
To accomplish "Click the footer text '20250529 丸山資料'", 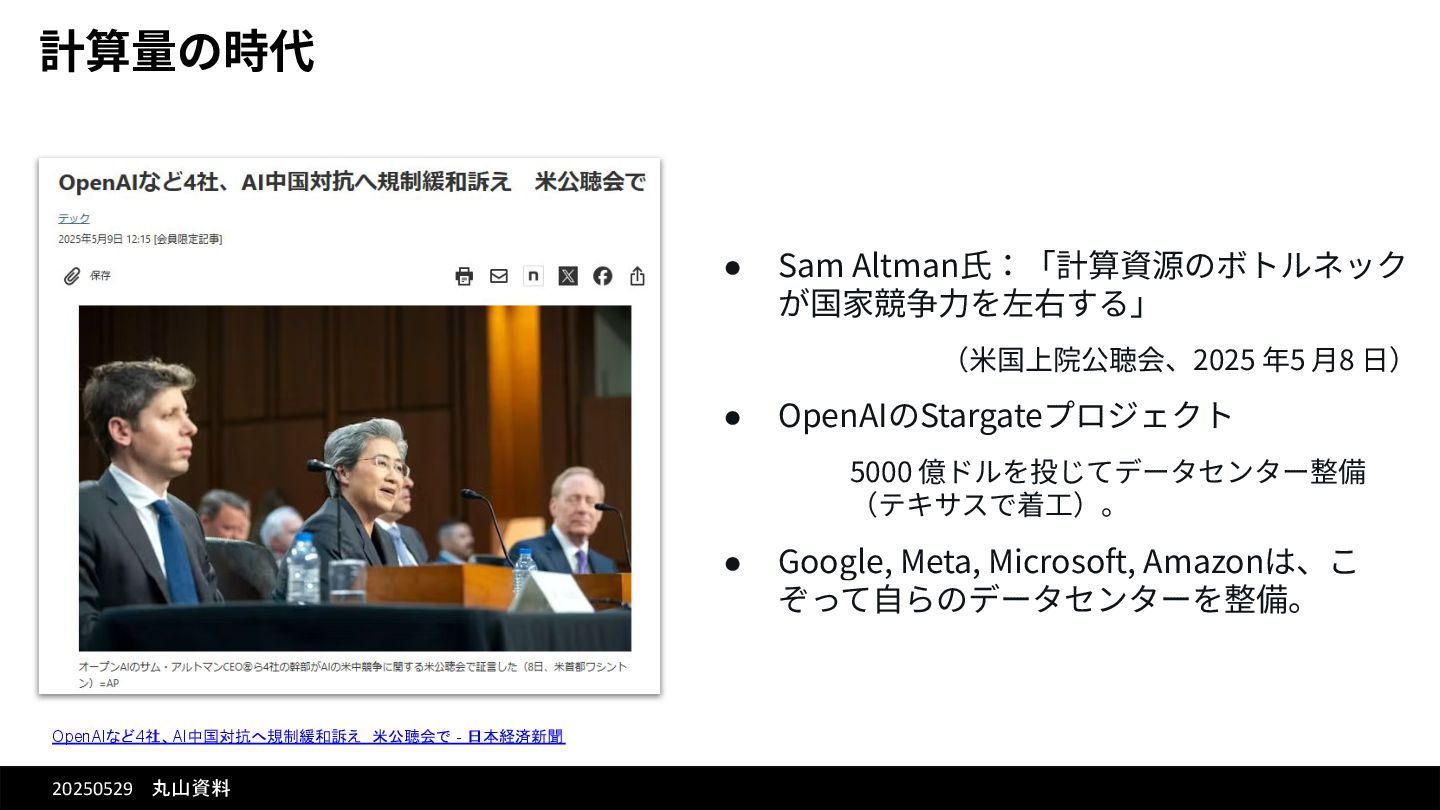I will [x=141, y=789].
